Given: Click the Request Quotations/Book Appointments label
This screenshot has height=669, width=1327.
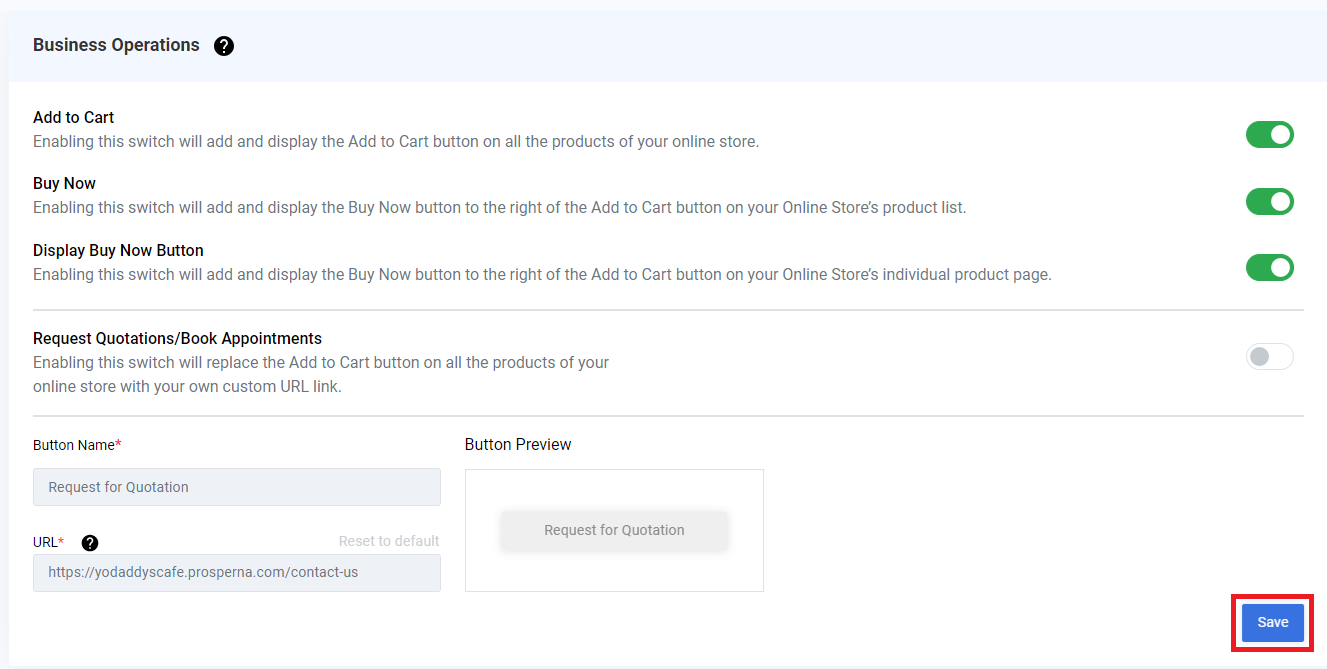Looking at the screenshot, I should tap(177, 338).
